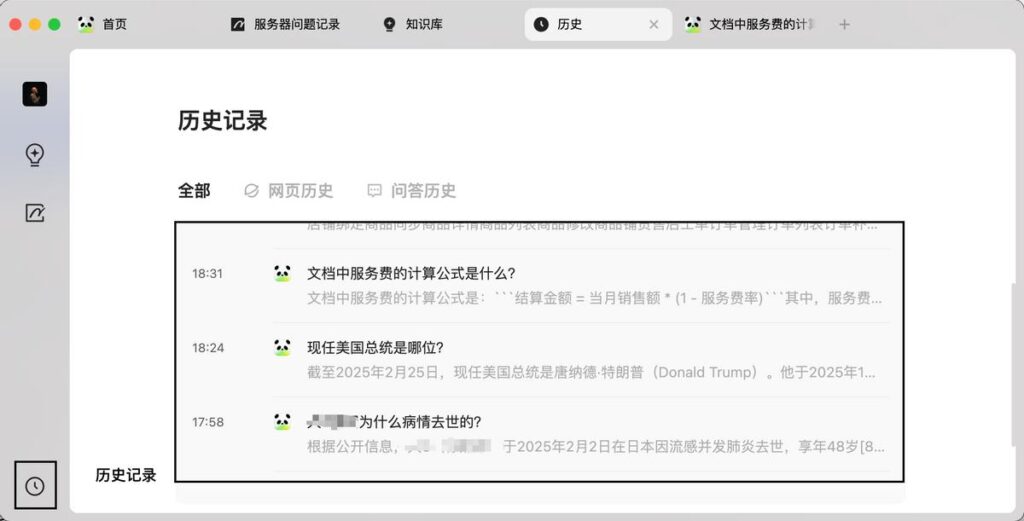Click the 网页历史 planet icon
The width and height of the screenshot is (1024, 521).
tap(251, 191)
